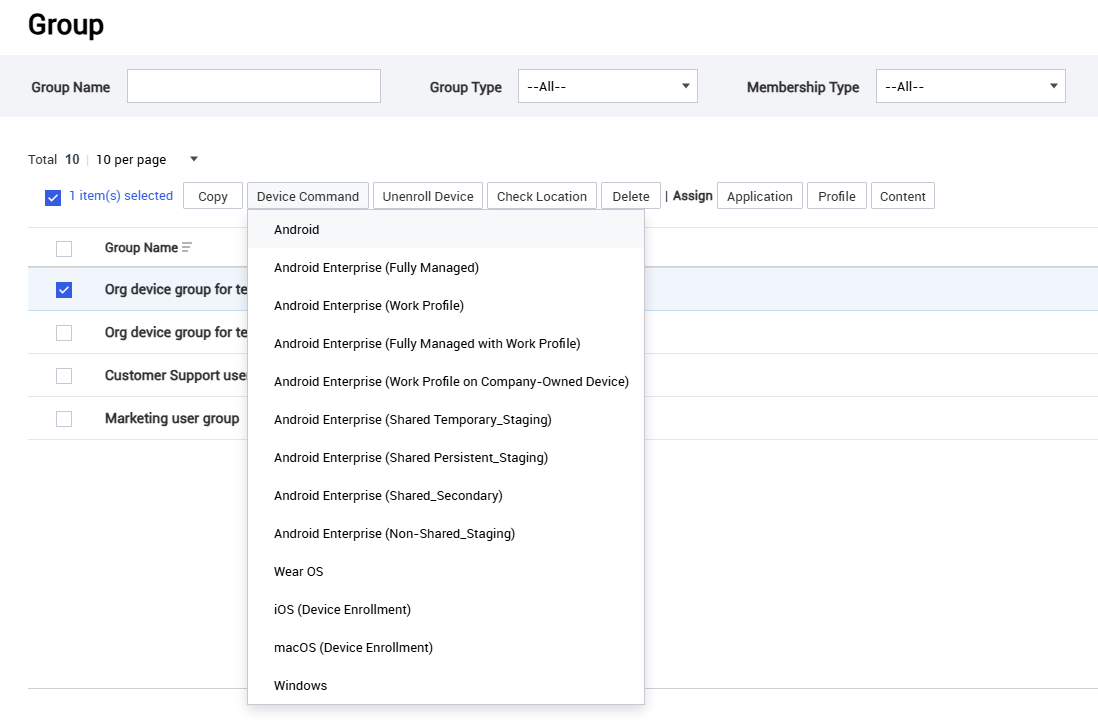Assign an Application to the group
The height and width of the screenshot is (727, 1098).
click(759, 196)
